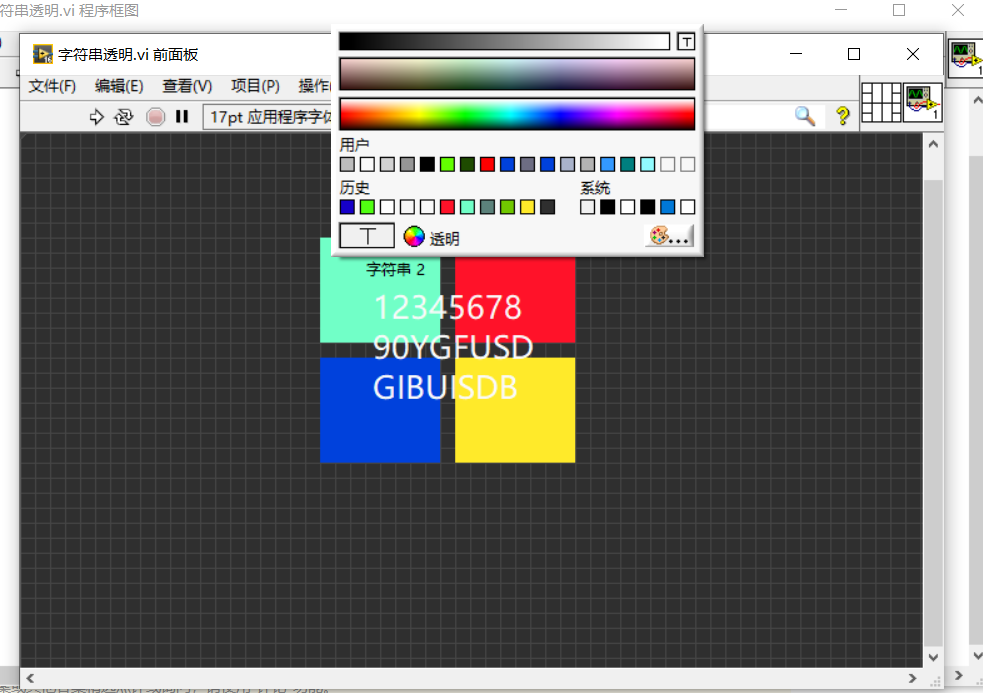Click the horizontal scrollbar left arrow
Image resolution: width=983 pixels, height=693 pixels.
click(x=30, y=678)
